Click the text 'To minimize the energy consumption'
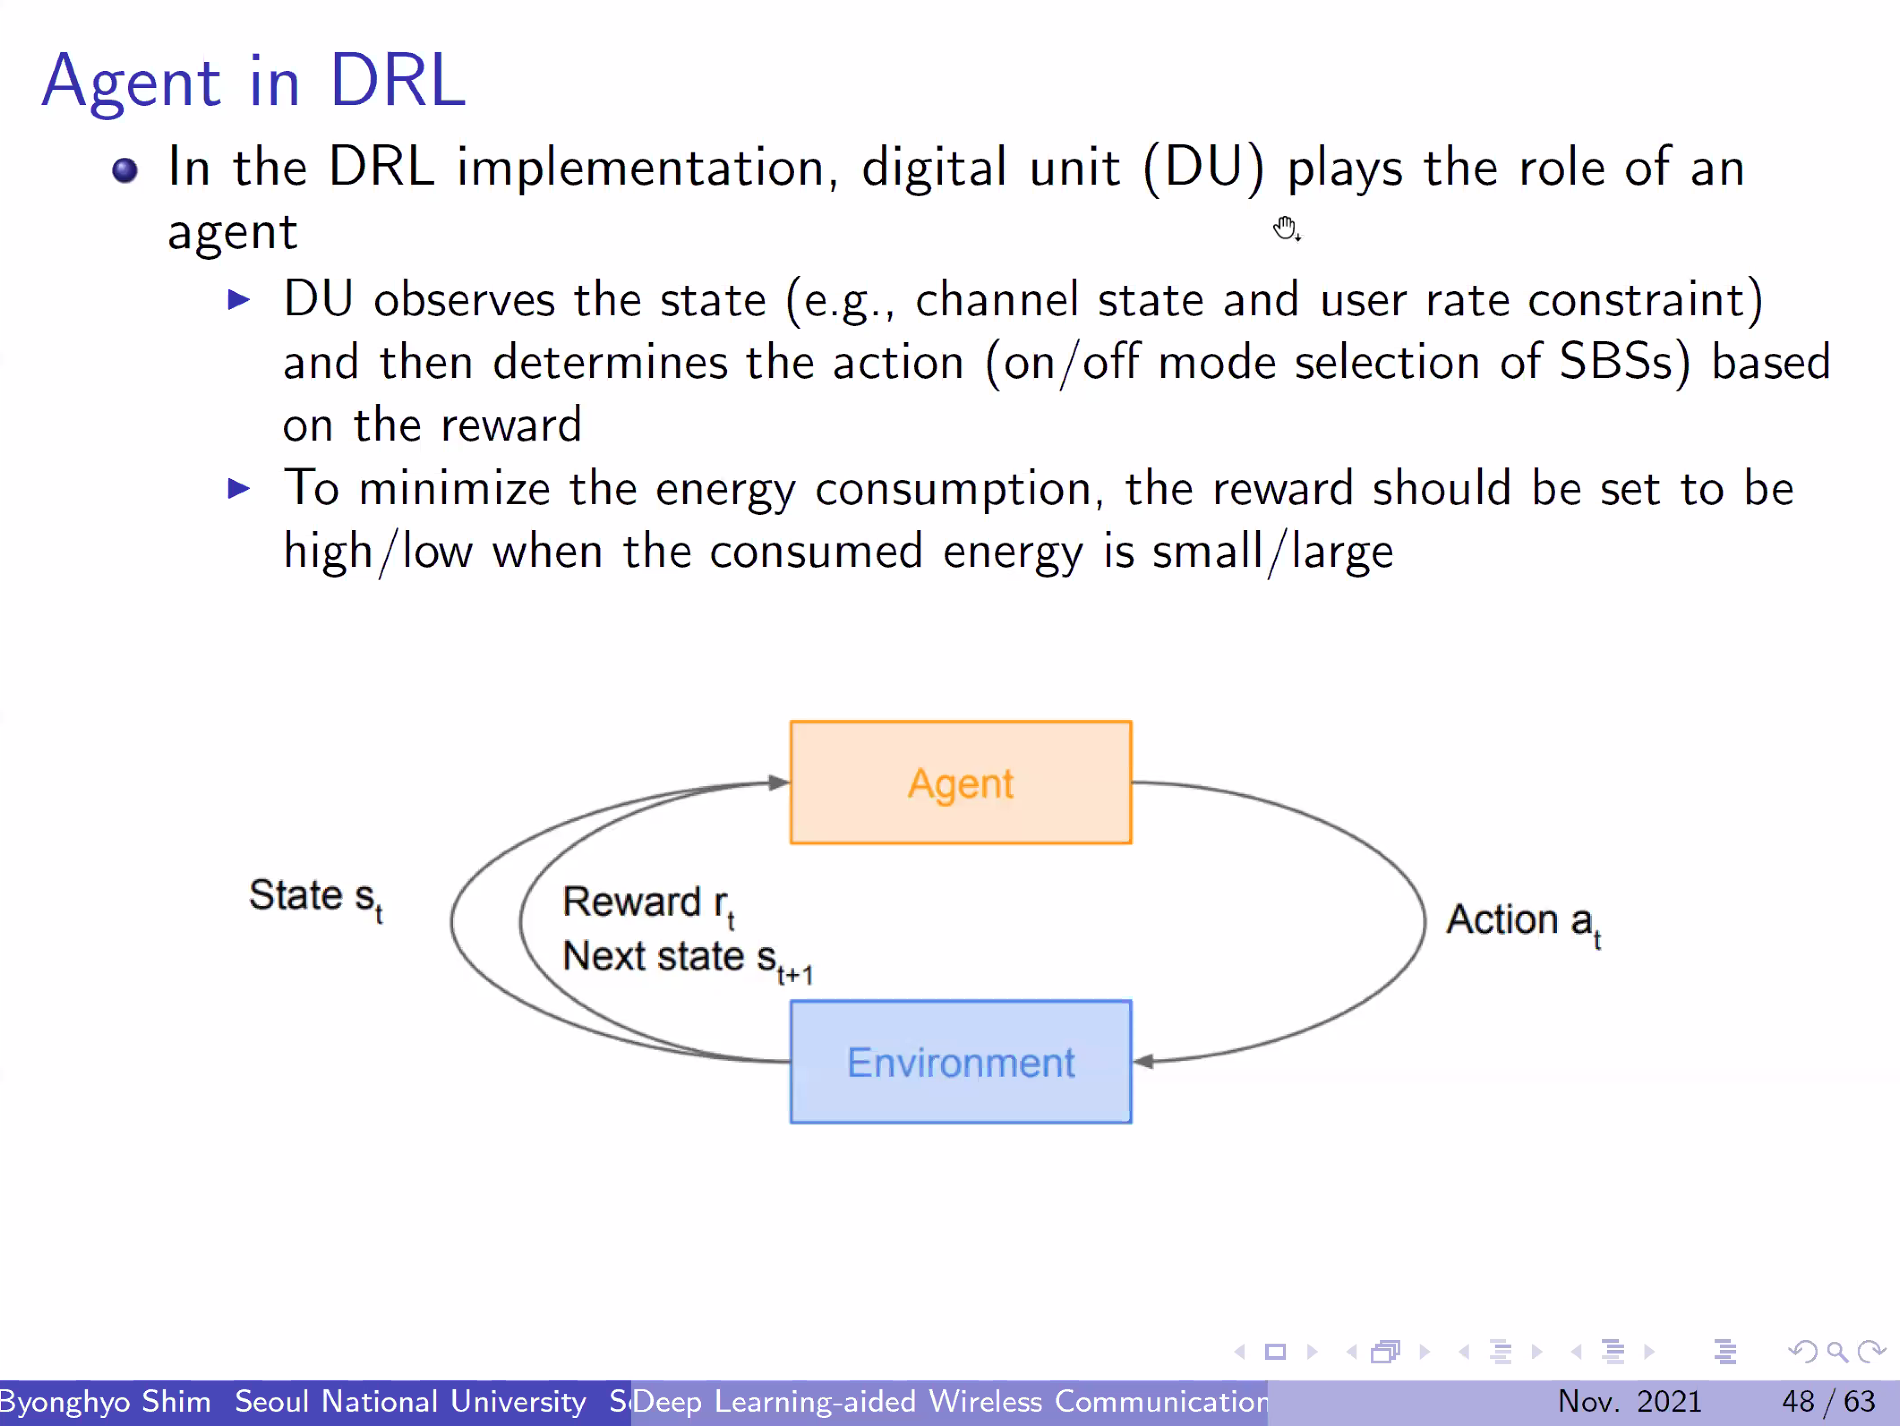Image resolution: width=1900 pixels, height=1426 pixels. (693, 490)
